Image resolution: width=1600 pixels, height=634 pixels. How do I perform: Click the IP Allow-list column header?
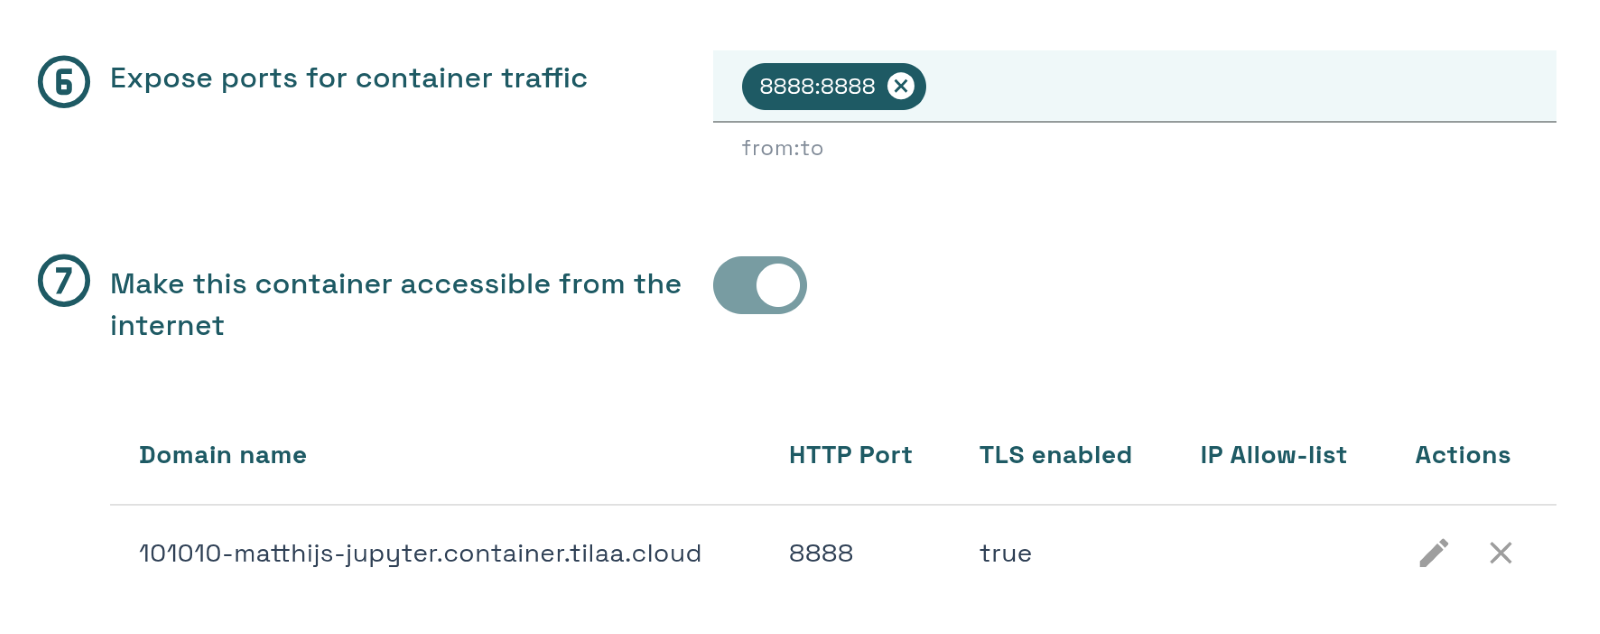[1273, 455]
